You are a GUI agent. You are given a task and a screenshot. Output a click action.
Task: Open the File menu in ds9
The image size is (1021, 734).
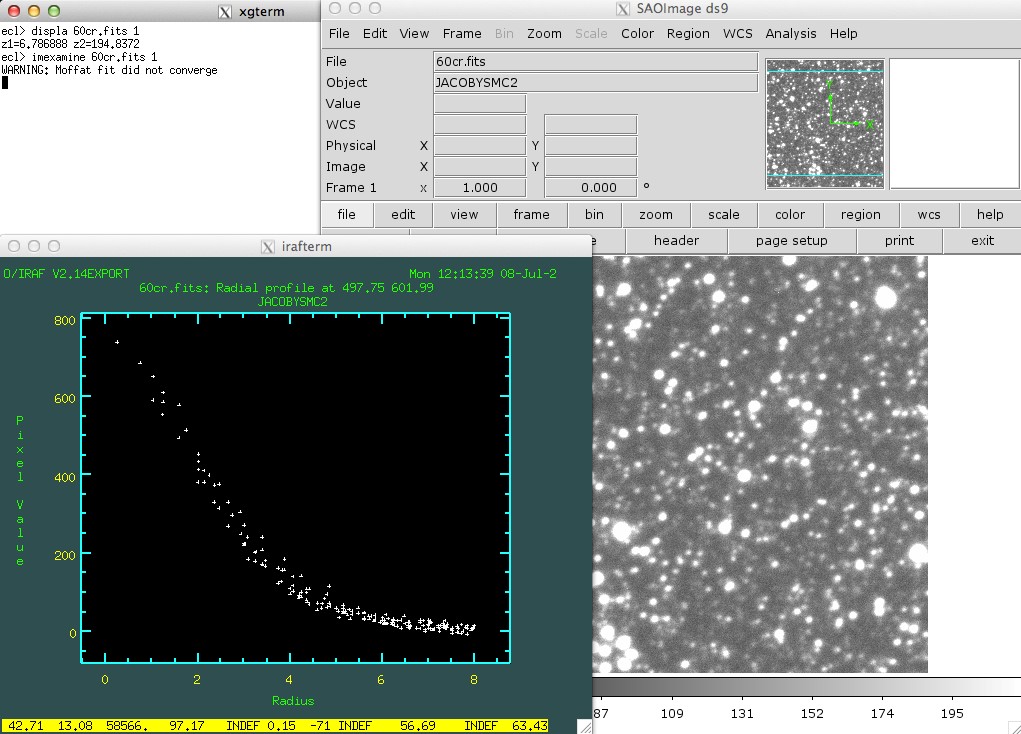339,34
